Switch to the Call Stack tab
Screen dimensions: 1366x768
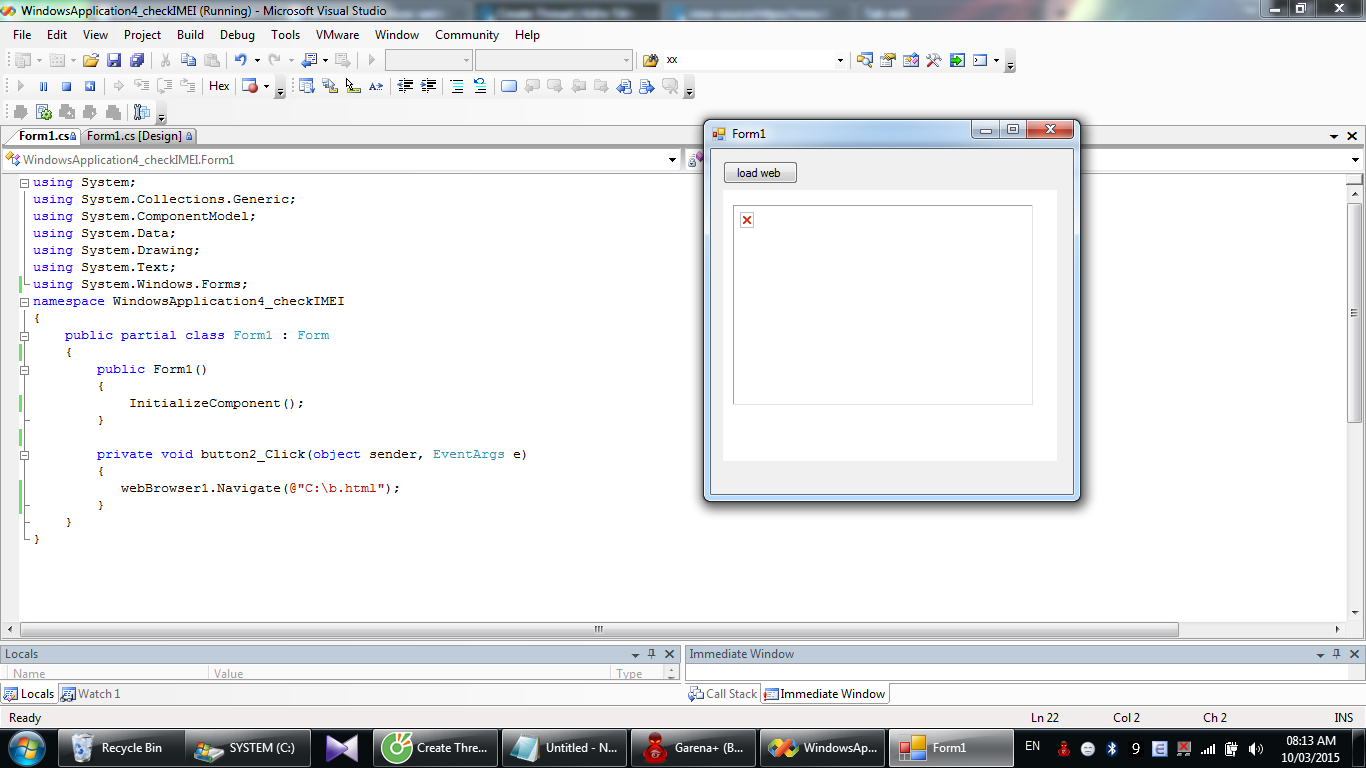click(723, 693)
